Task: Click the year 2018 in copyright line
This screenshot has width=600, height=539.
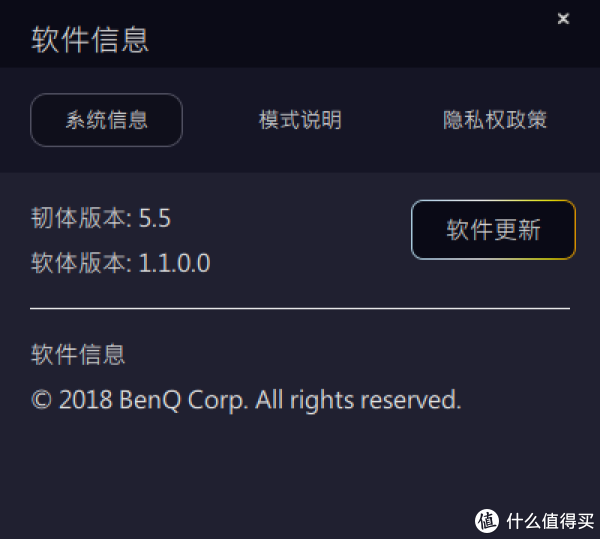Action: click(x=86, y=400)
